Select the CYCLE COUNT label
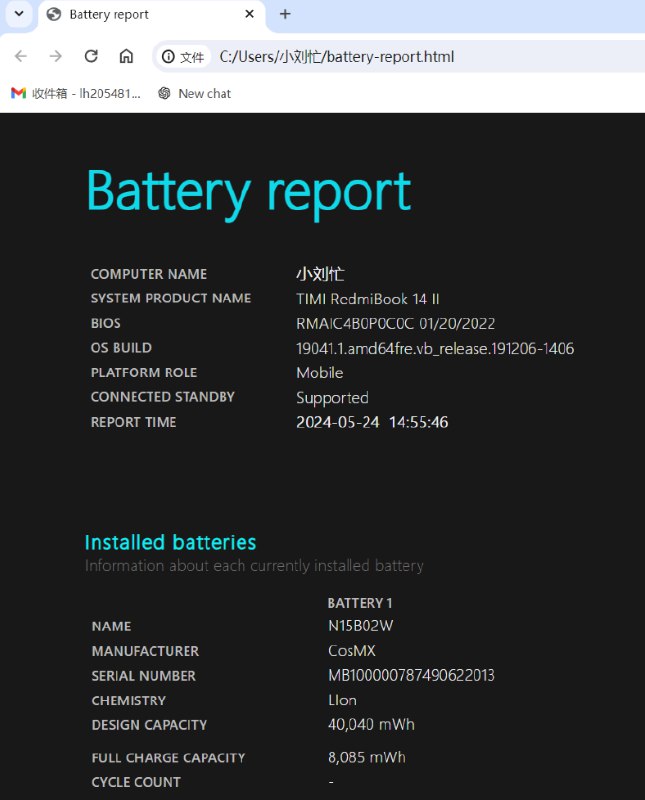The height and width of the screenshot is (800, 645). click(x=136, y=783)
